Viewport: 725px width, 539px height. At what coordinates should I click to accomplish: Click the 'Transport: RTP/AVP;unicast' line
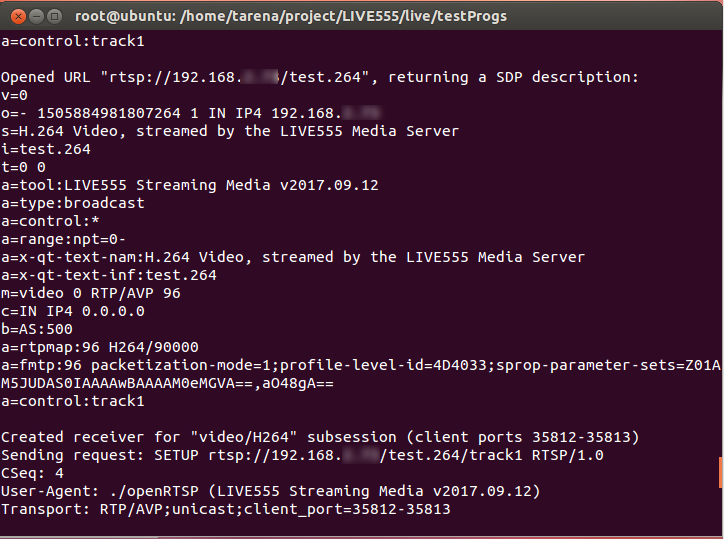tap(226, 509)
